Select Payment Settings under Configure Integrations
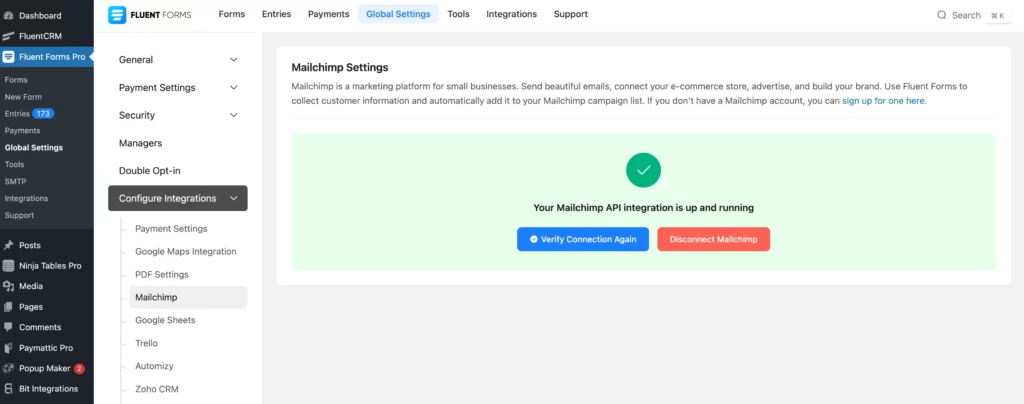Viewport: 1024px width, 404px height. pos(171,228)
